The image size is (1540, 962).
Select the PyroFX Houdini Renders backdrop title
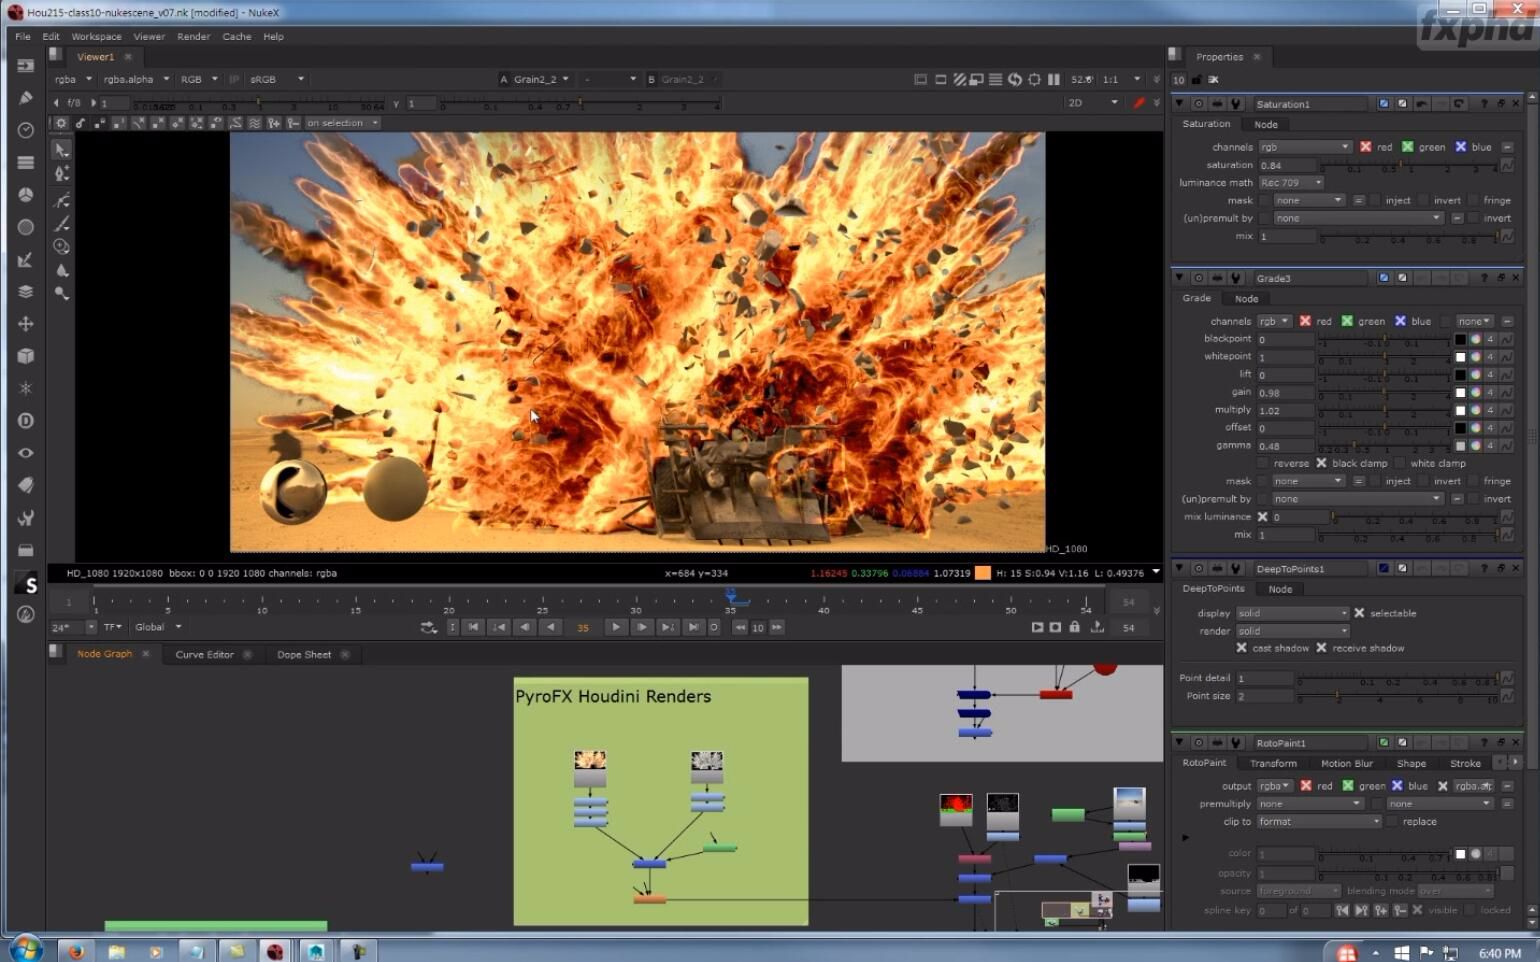[x=613, y=696]
